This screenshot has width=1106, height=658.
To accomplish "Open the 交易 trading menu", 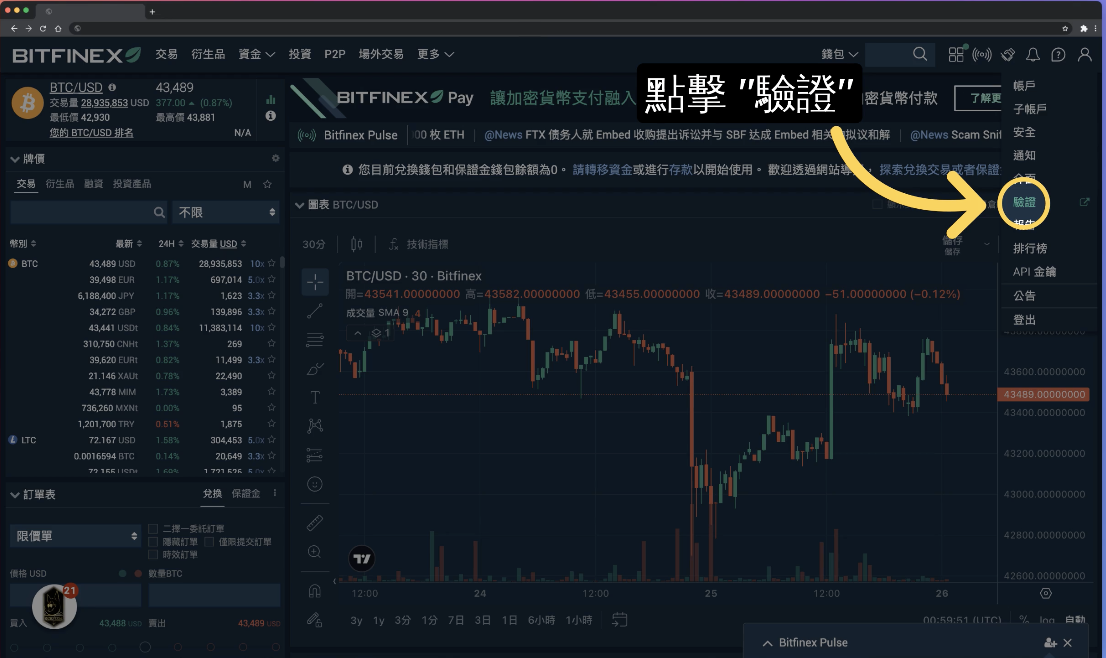I will tap(166, 54).
